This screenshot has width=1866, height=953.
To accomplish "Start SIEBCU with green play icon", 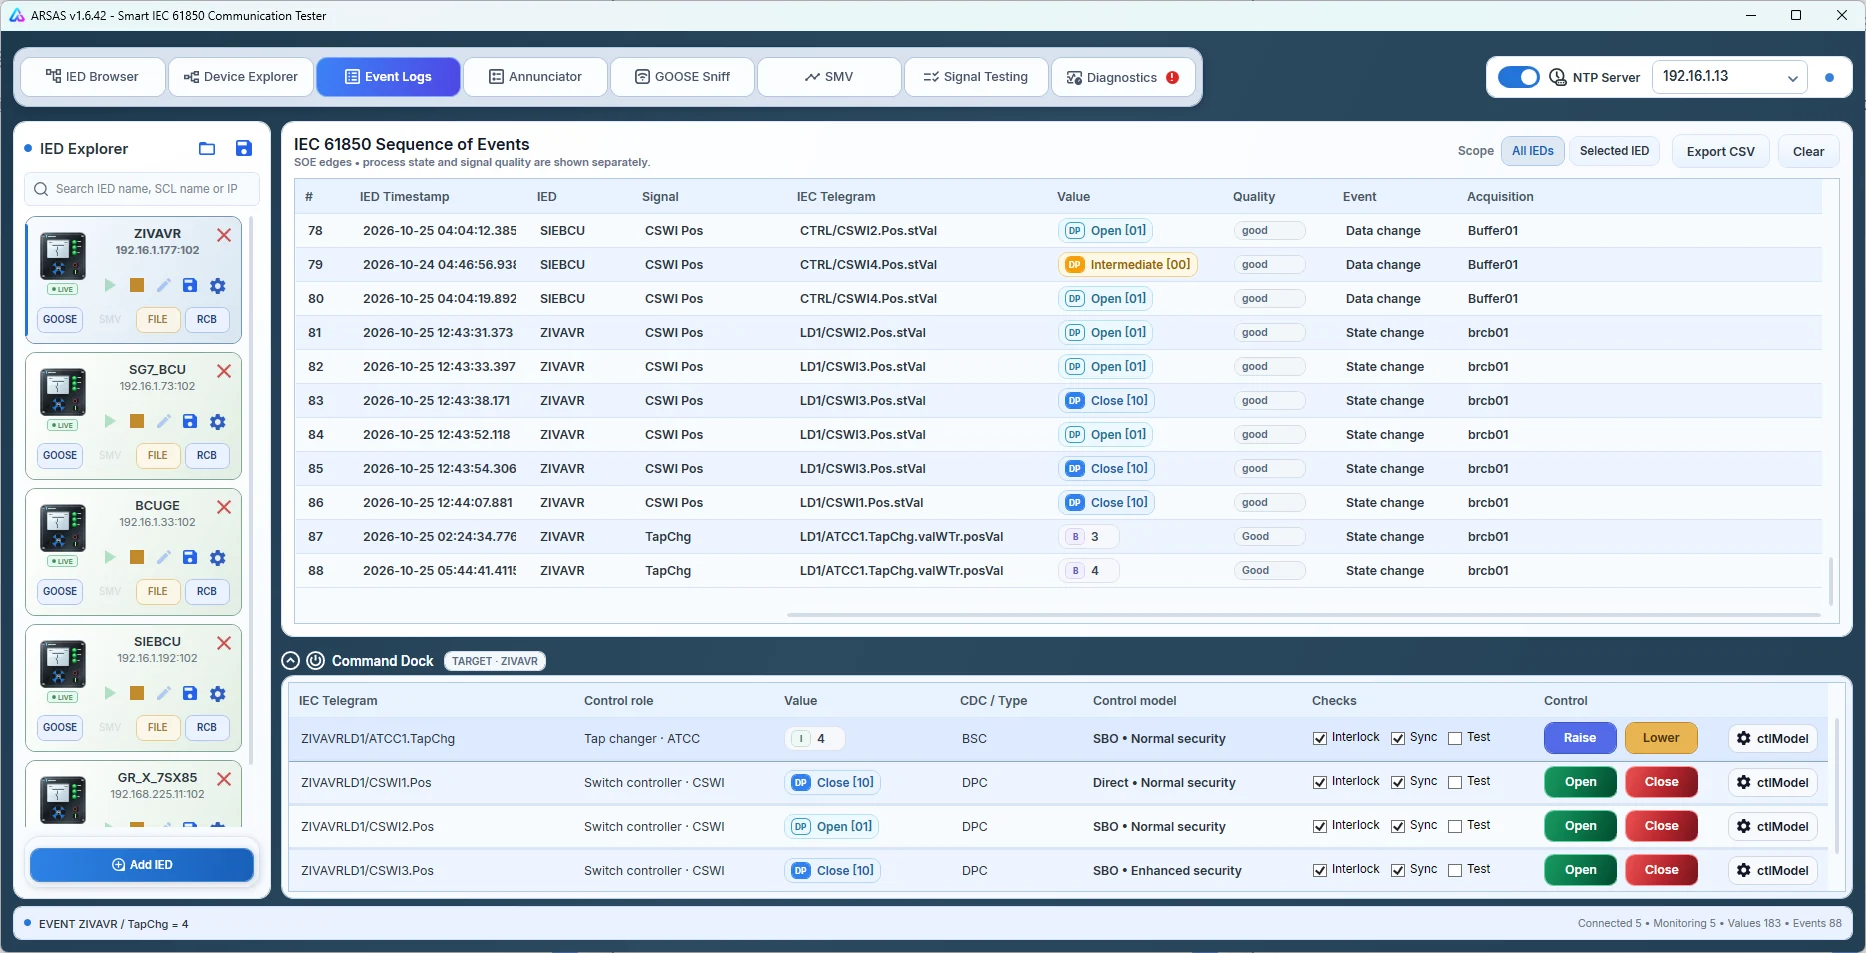I will (x=110, y=694).
